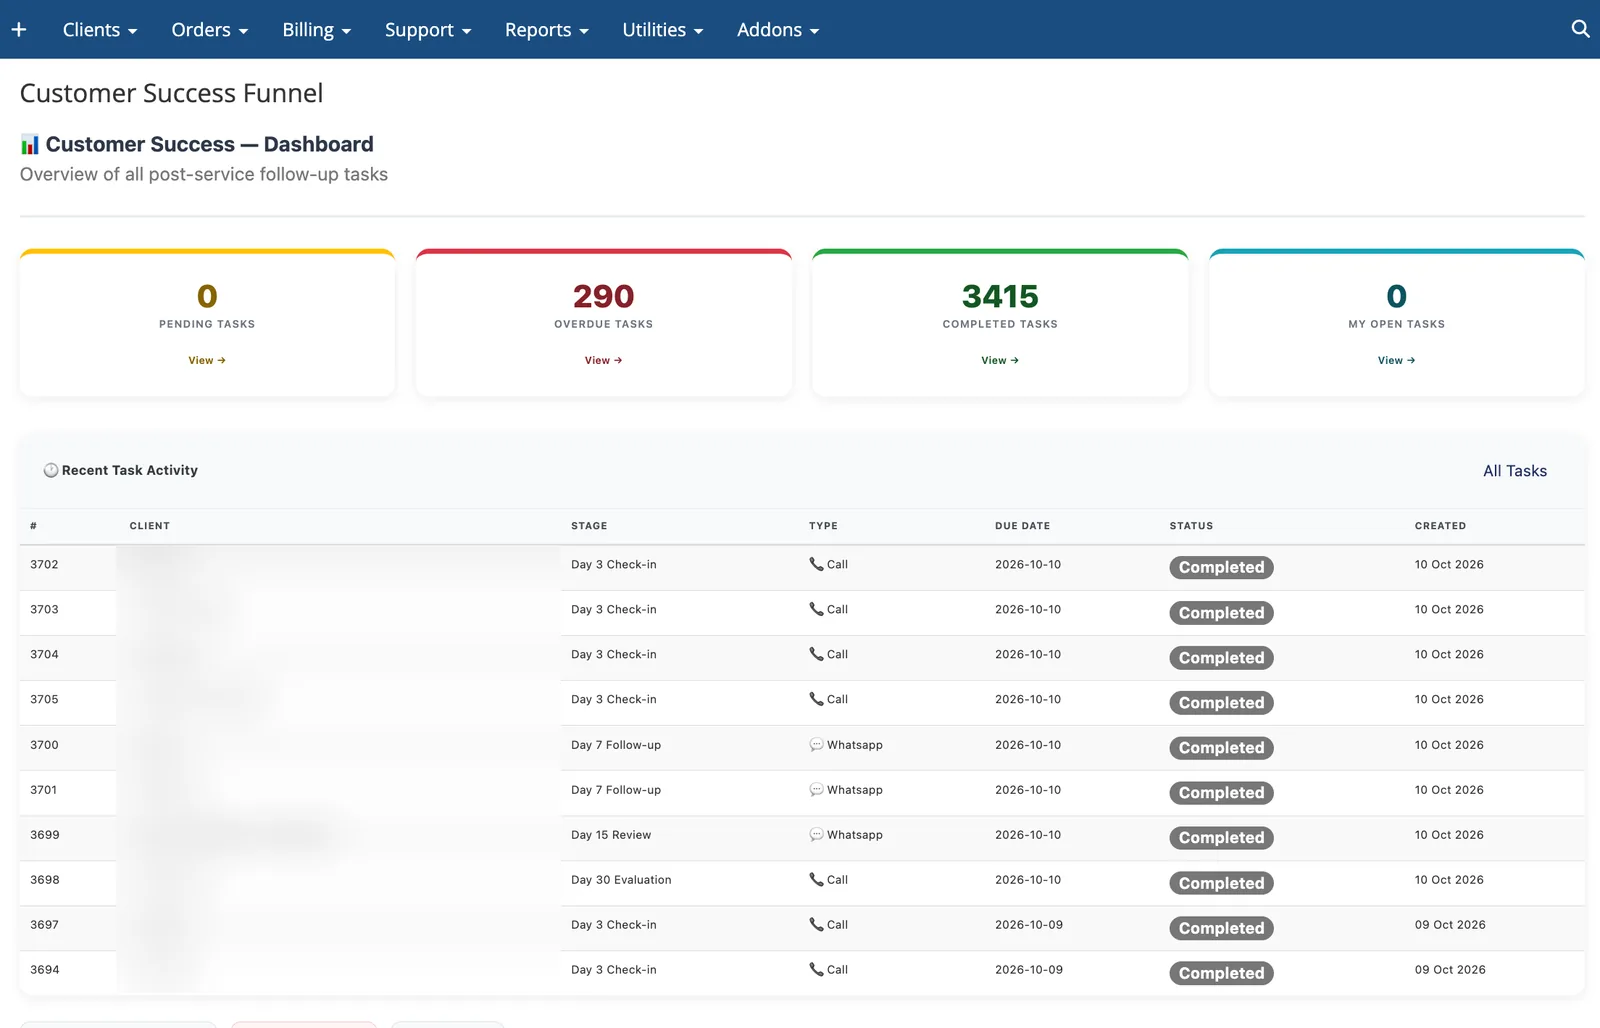Click Day 15 Review stage cell
1600x1028 pixels.
(x=611, y=835)
